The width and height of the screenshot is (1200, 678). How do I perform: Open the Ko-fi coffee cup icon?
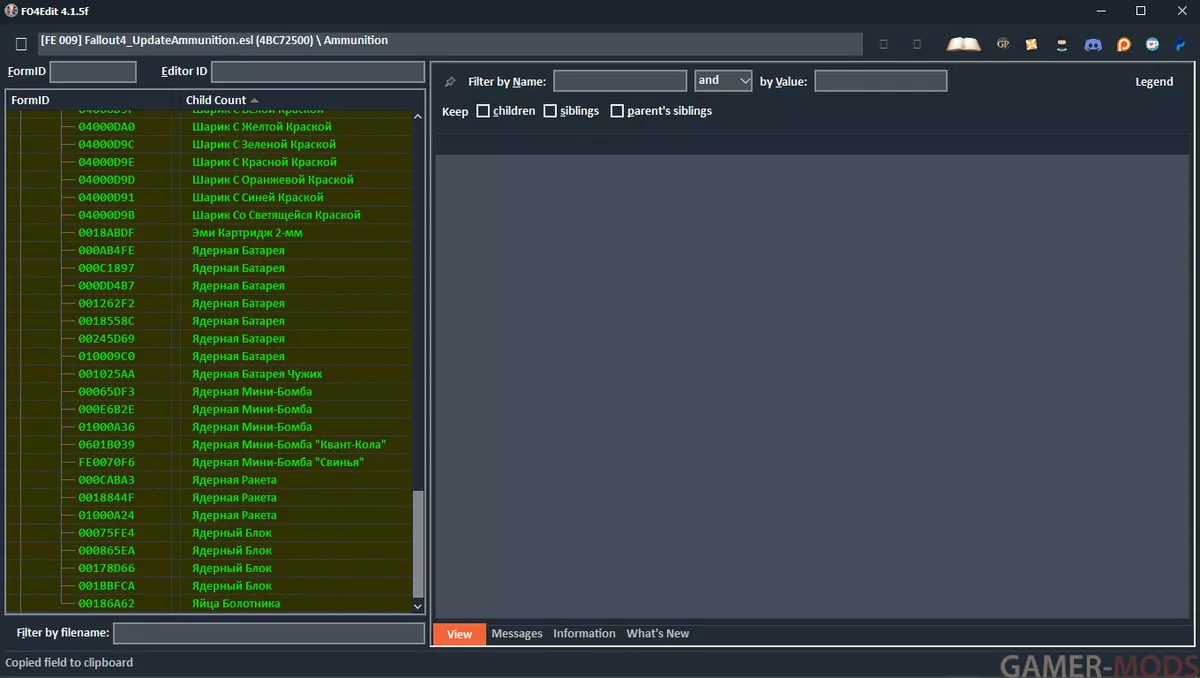coord(1153,44)
